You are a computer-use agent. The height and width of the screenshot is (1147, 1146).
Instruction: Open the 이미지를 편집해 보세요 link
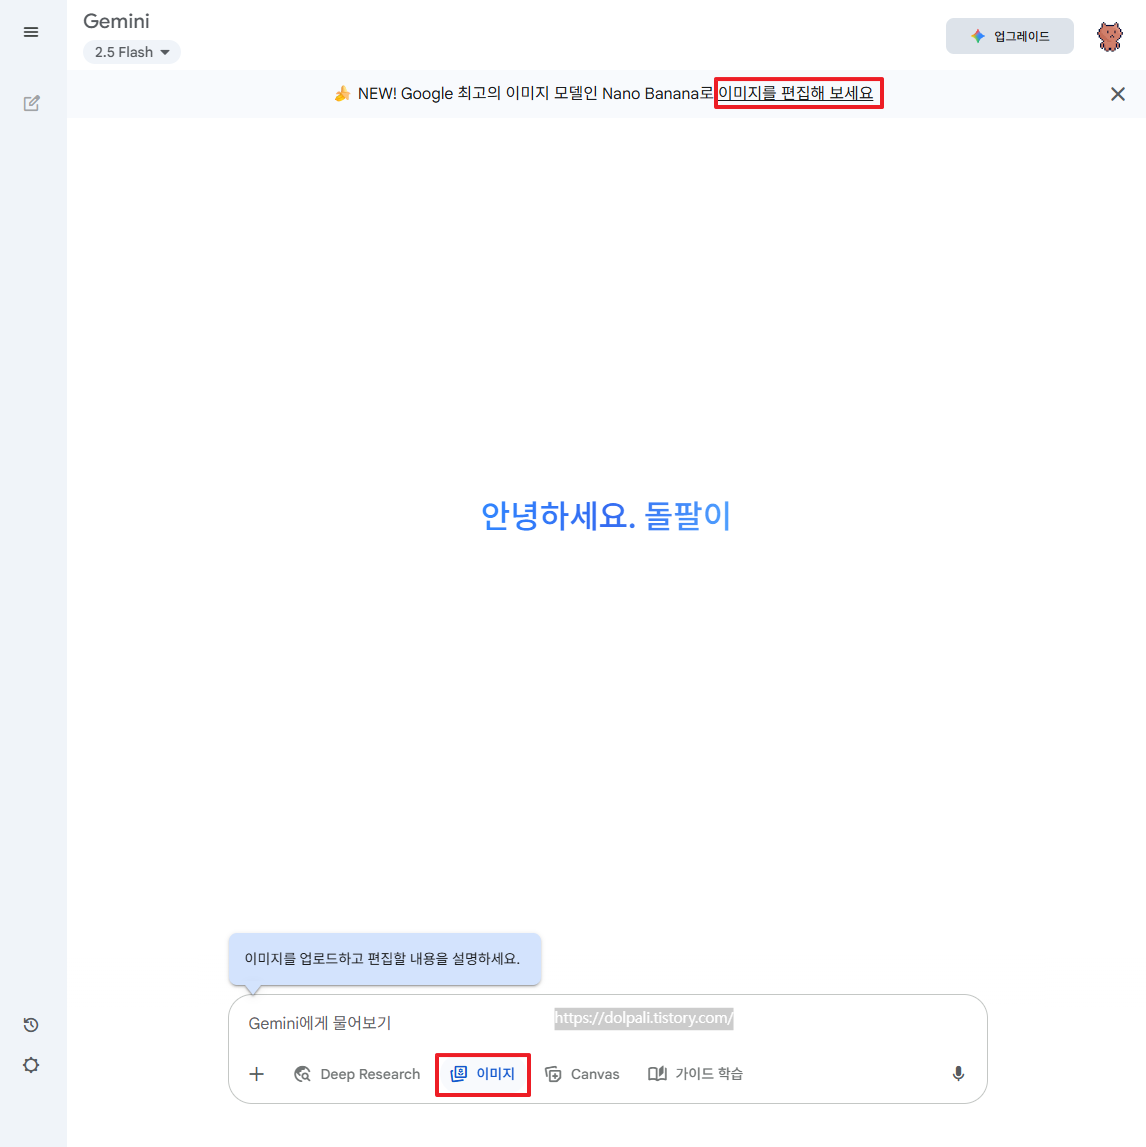pos(798,93)
